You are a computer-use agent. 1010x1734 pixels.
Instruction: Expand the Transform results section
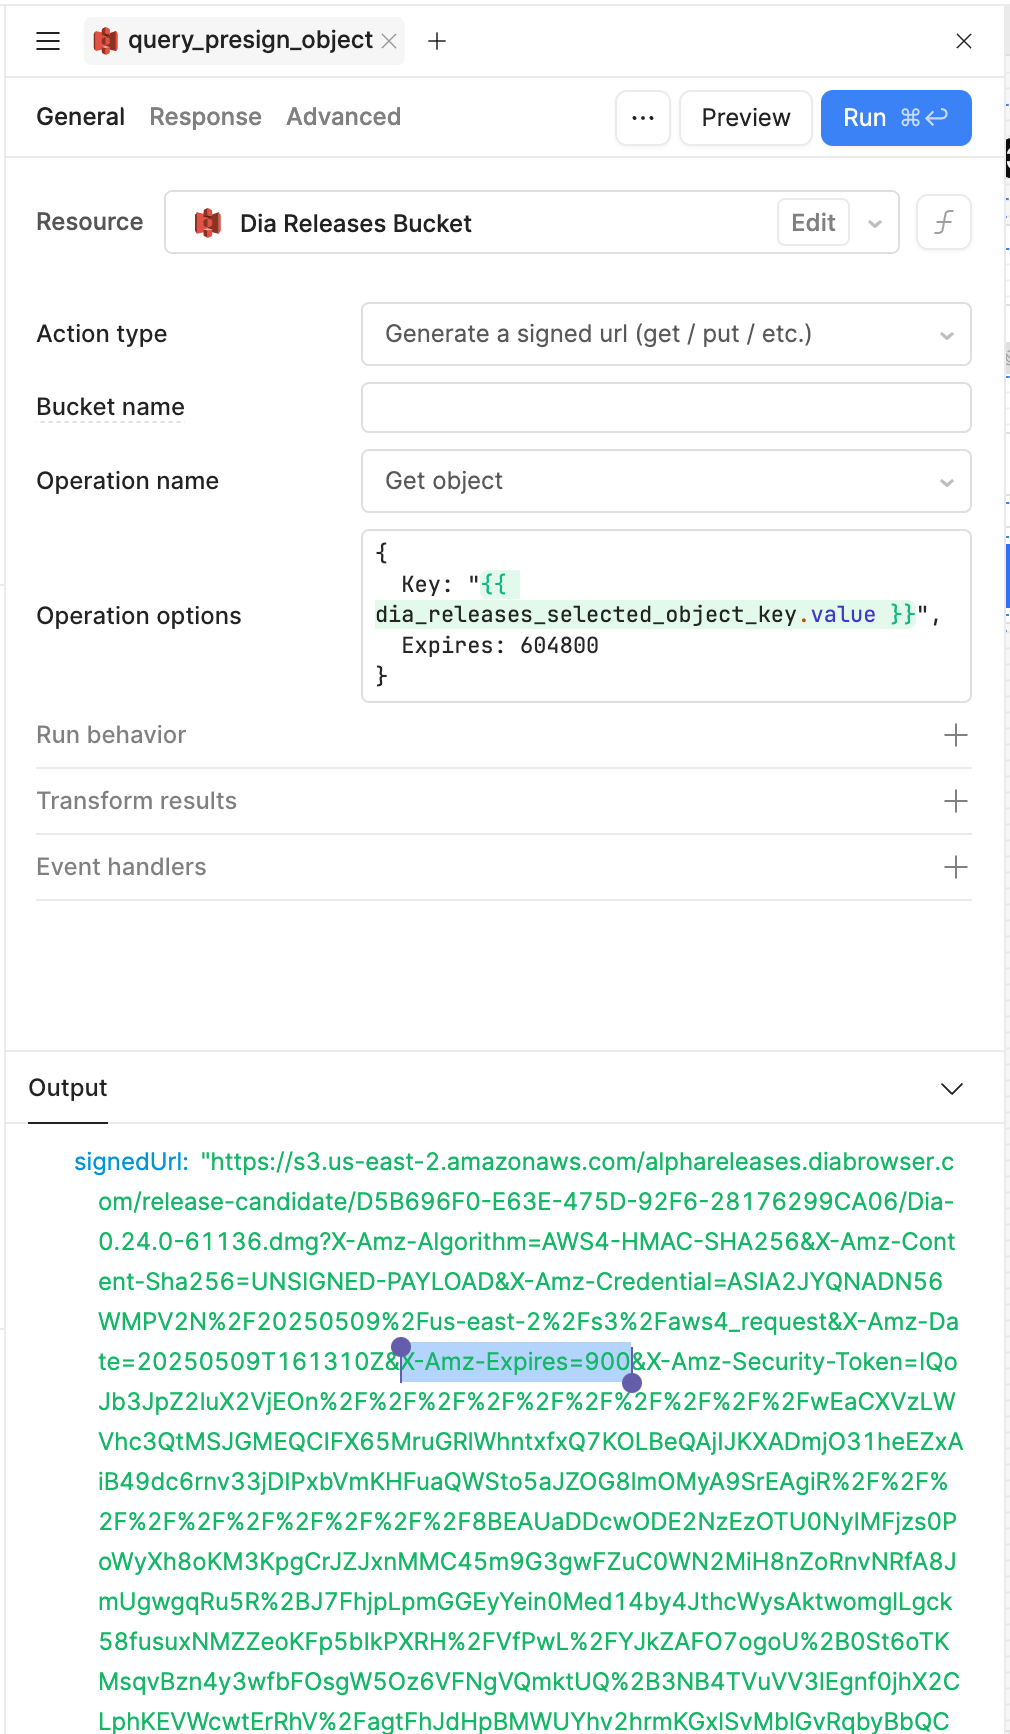coord(955,801)
